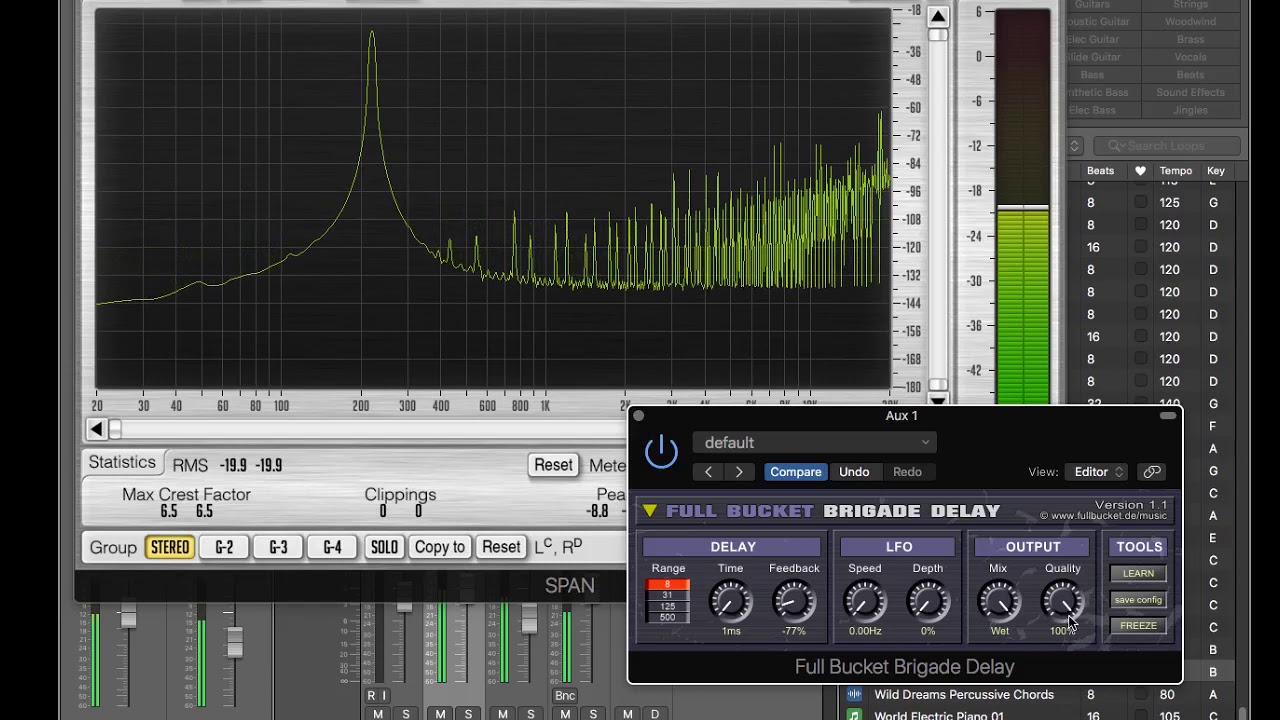
Task: Toggle SOLO in the SPAN group row
Action: point(384,547)
